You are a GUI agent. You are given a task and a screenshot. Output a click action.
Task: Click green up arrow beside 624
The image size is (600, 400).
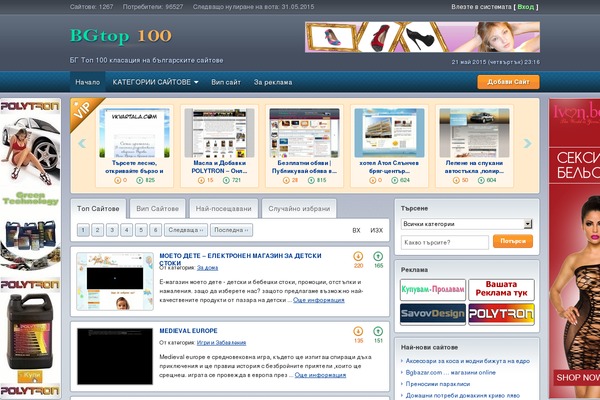395,180
